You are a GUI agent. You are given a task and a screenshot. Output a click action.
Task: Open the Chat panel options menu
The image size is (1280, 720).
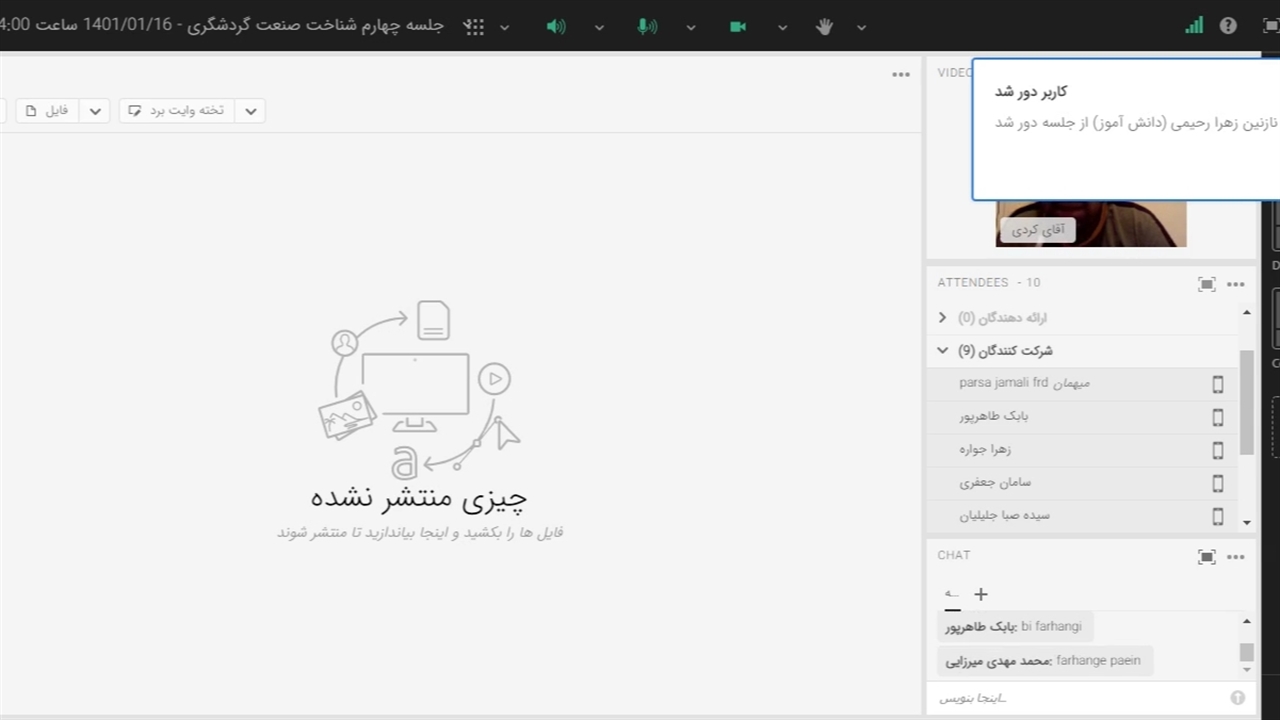click(x=1236, y=557)
